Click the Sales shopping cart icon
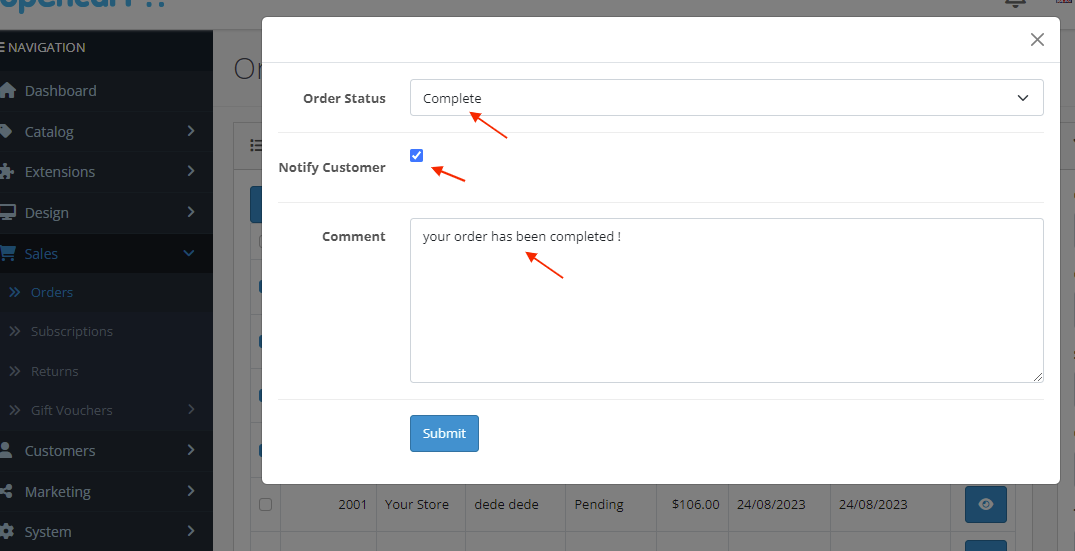The width and height of the screenshot is (1075, 551). 7,254
